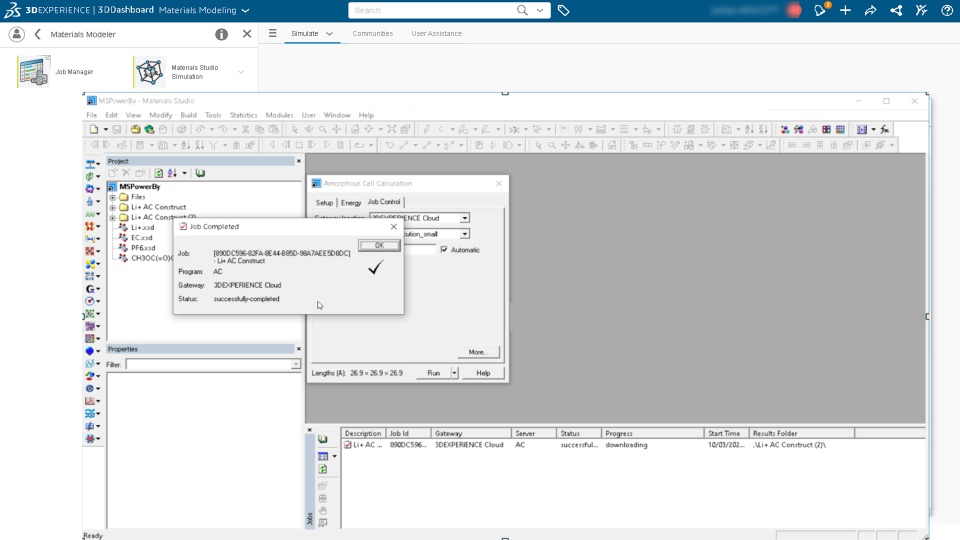Viewport: 960px width, 540px height.
Task: Expand chevron beside Materials Studio Simulation
Action: point(241,72)
